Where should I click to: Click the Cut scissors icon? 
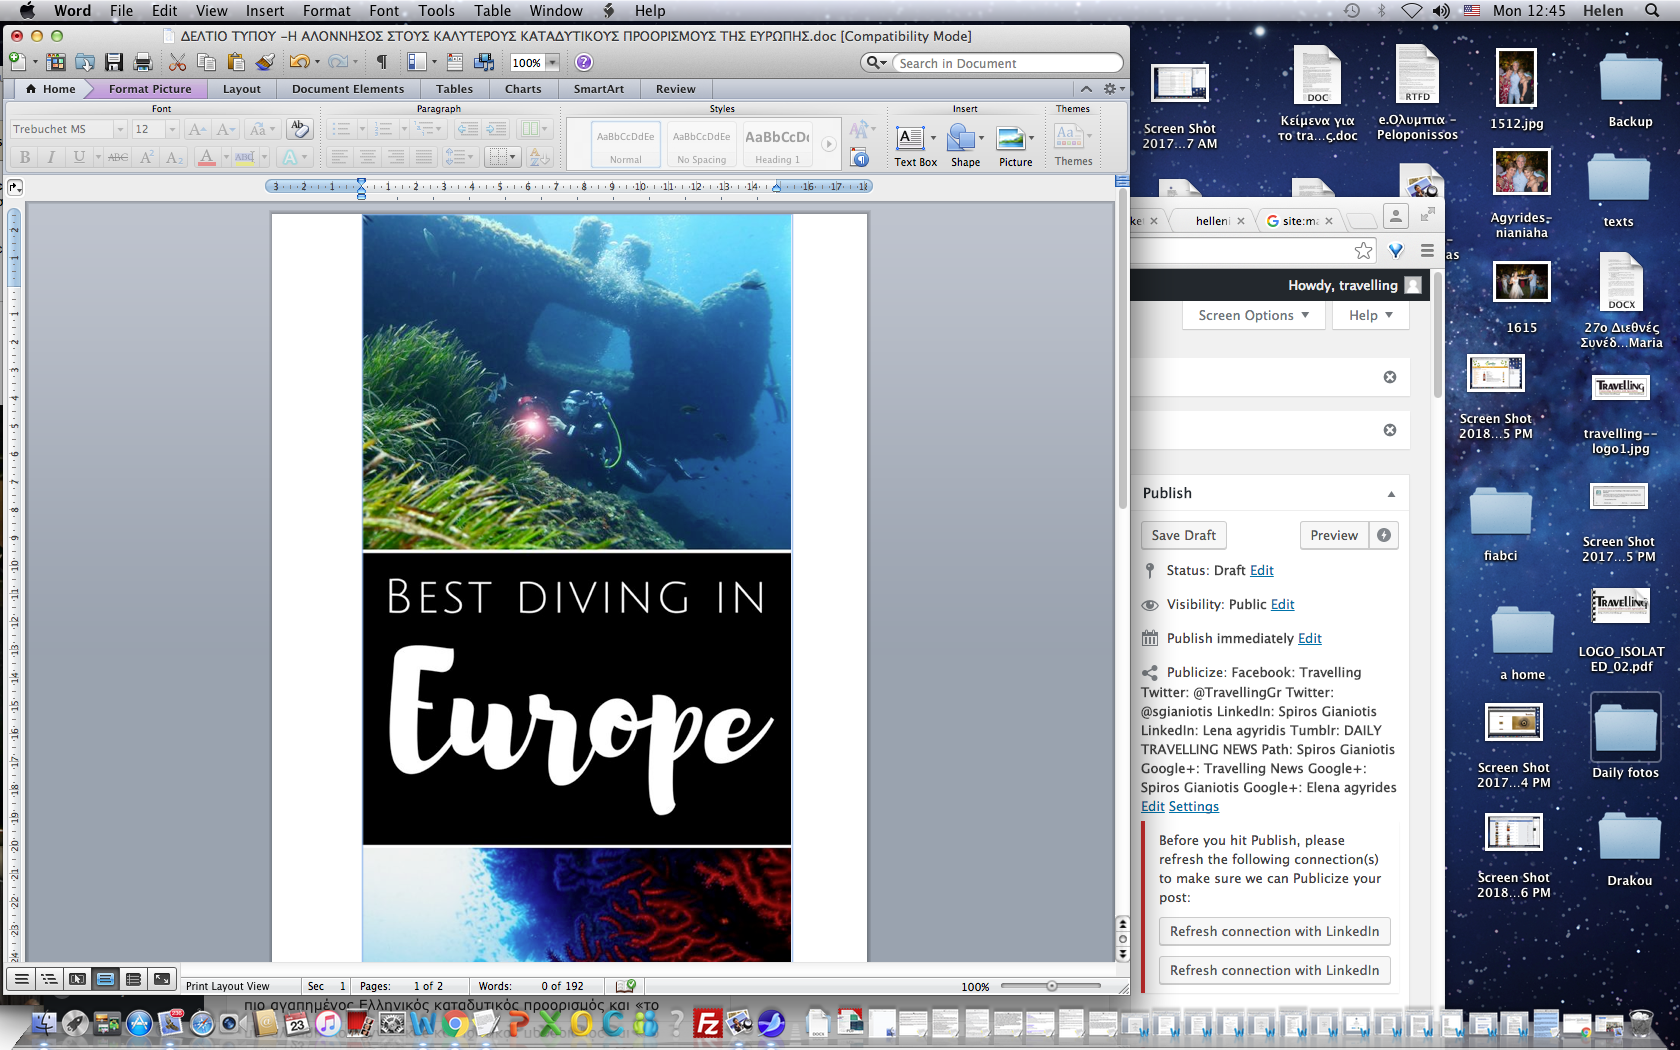(x=177, y=62)
